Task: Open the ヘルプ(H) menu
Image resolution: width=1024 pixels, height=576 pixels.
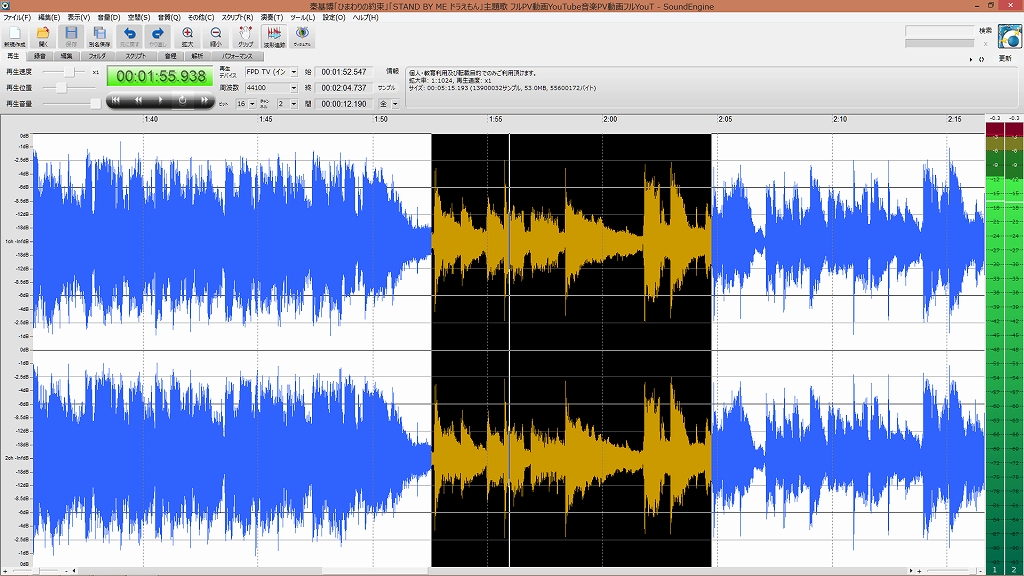Action: 365,18
